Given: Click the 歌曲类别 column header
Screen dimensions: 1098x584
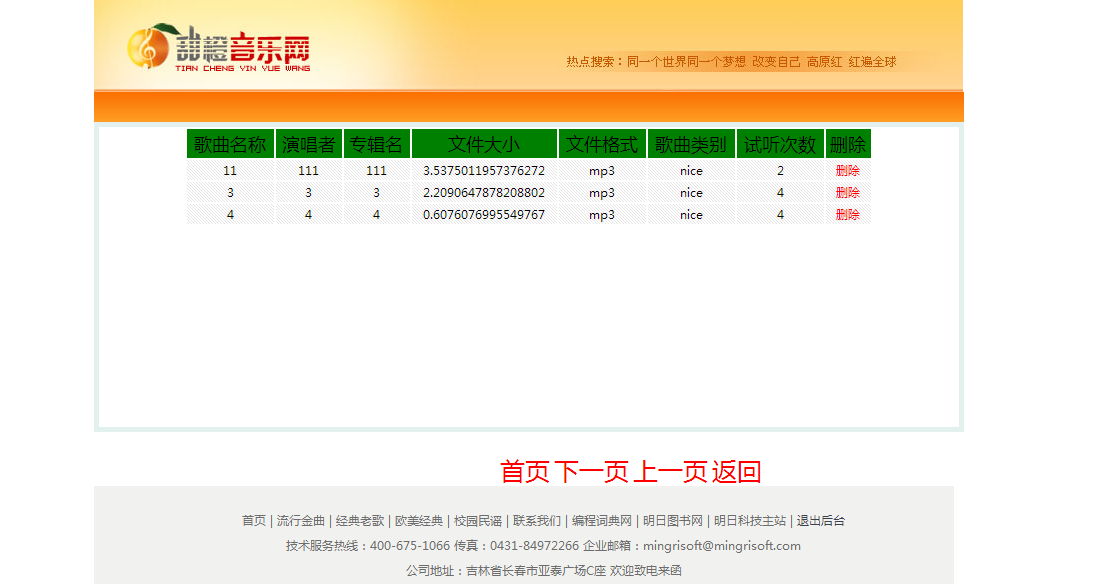Looking at the screenshot, I should pos(691,144).
